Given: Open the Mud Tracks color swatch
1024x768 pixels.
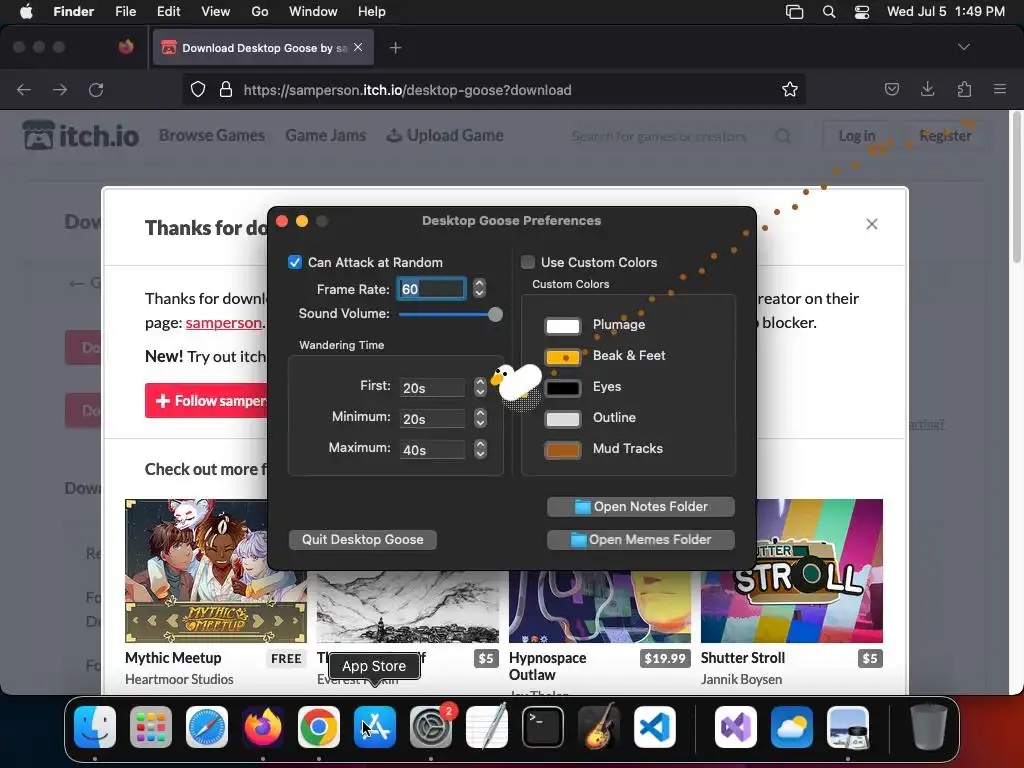Looking at the screenshot, I should coord(562,450).
